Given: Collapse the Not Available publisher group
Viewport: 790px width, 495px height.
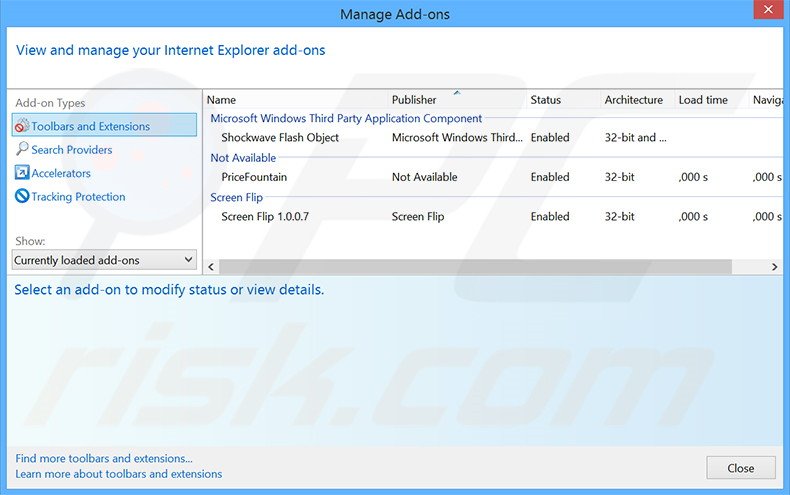Looking at the screenshot, I should pos(243,158).
